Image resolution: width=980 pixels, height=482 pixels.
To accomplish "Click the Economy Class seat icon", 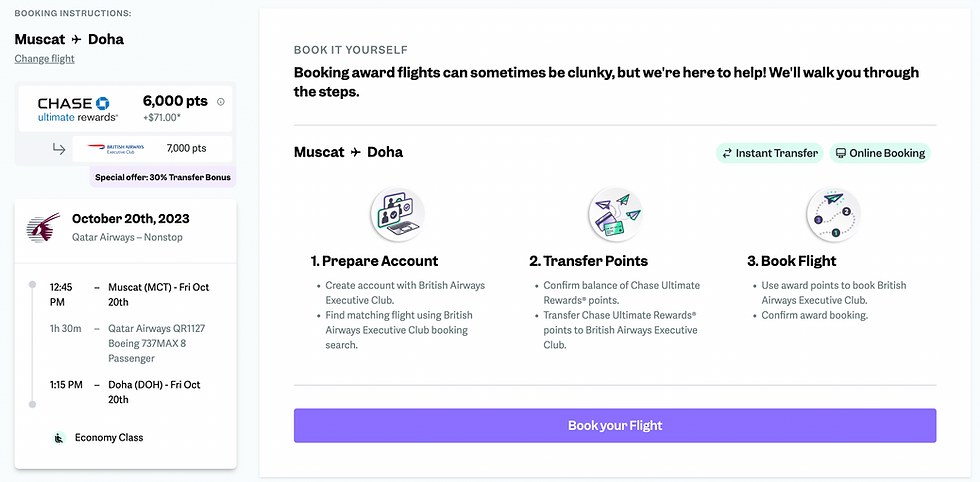I will click(x=59, y=438).
